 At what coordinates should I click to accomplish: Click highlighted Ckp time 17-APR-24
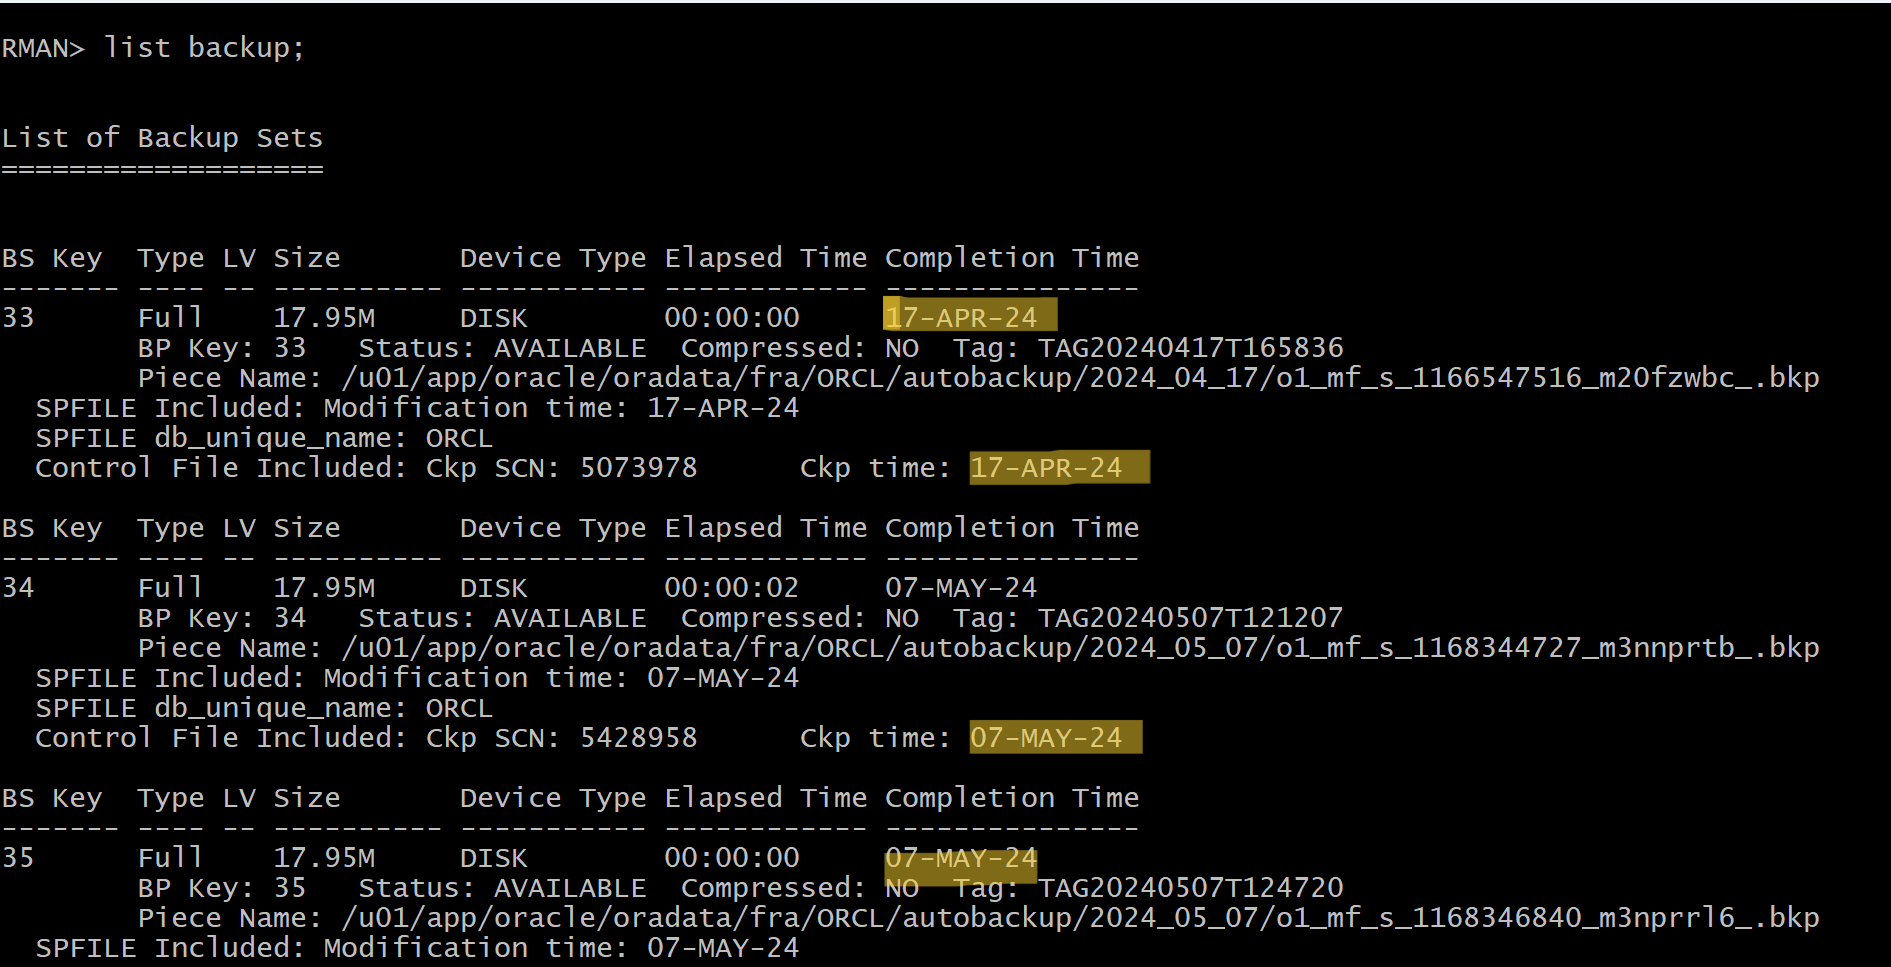[x=1047, y=468]
